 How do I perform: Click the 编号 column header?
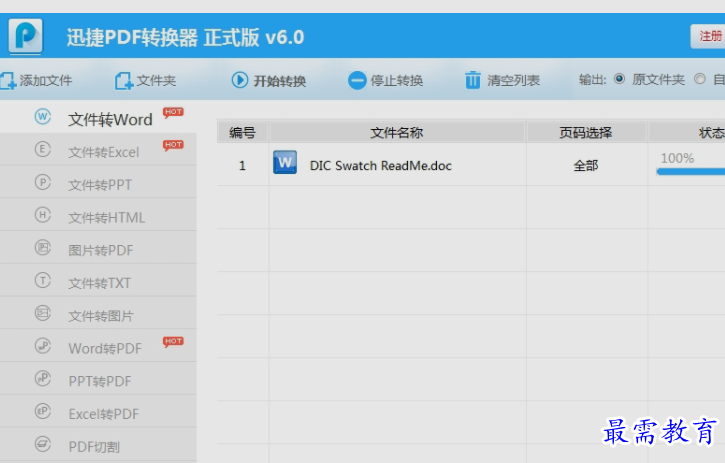tap(243, 133)
